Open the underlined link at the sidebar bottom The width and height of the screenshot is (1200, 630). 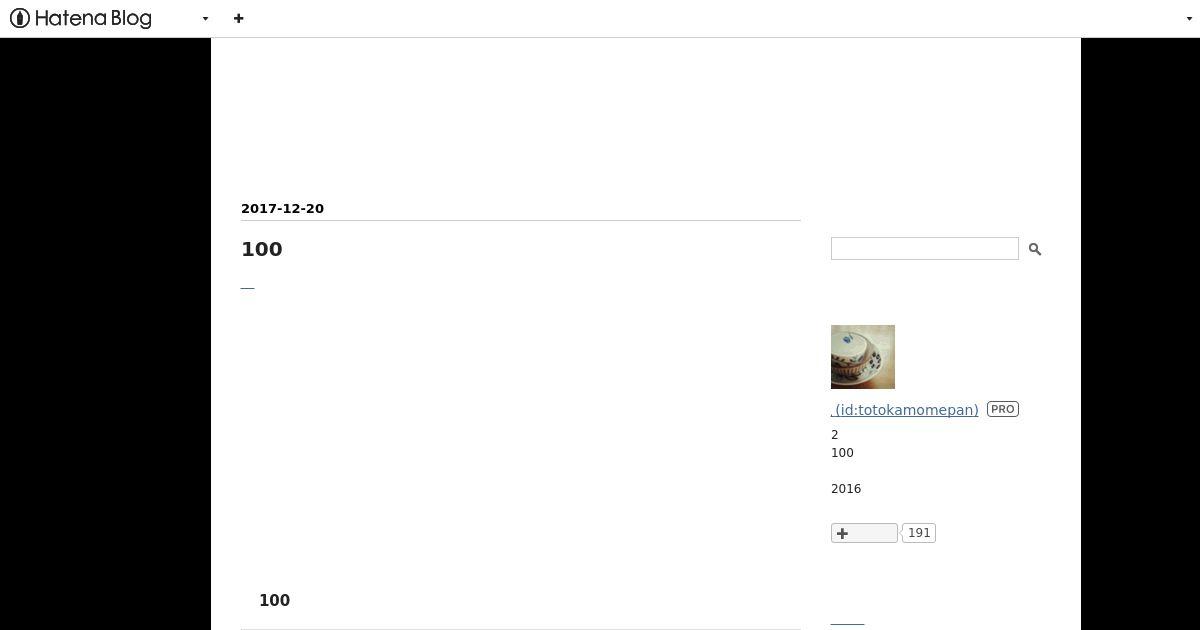click(847, 624)
